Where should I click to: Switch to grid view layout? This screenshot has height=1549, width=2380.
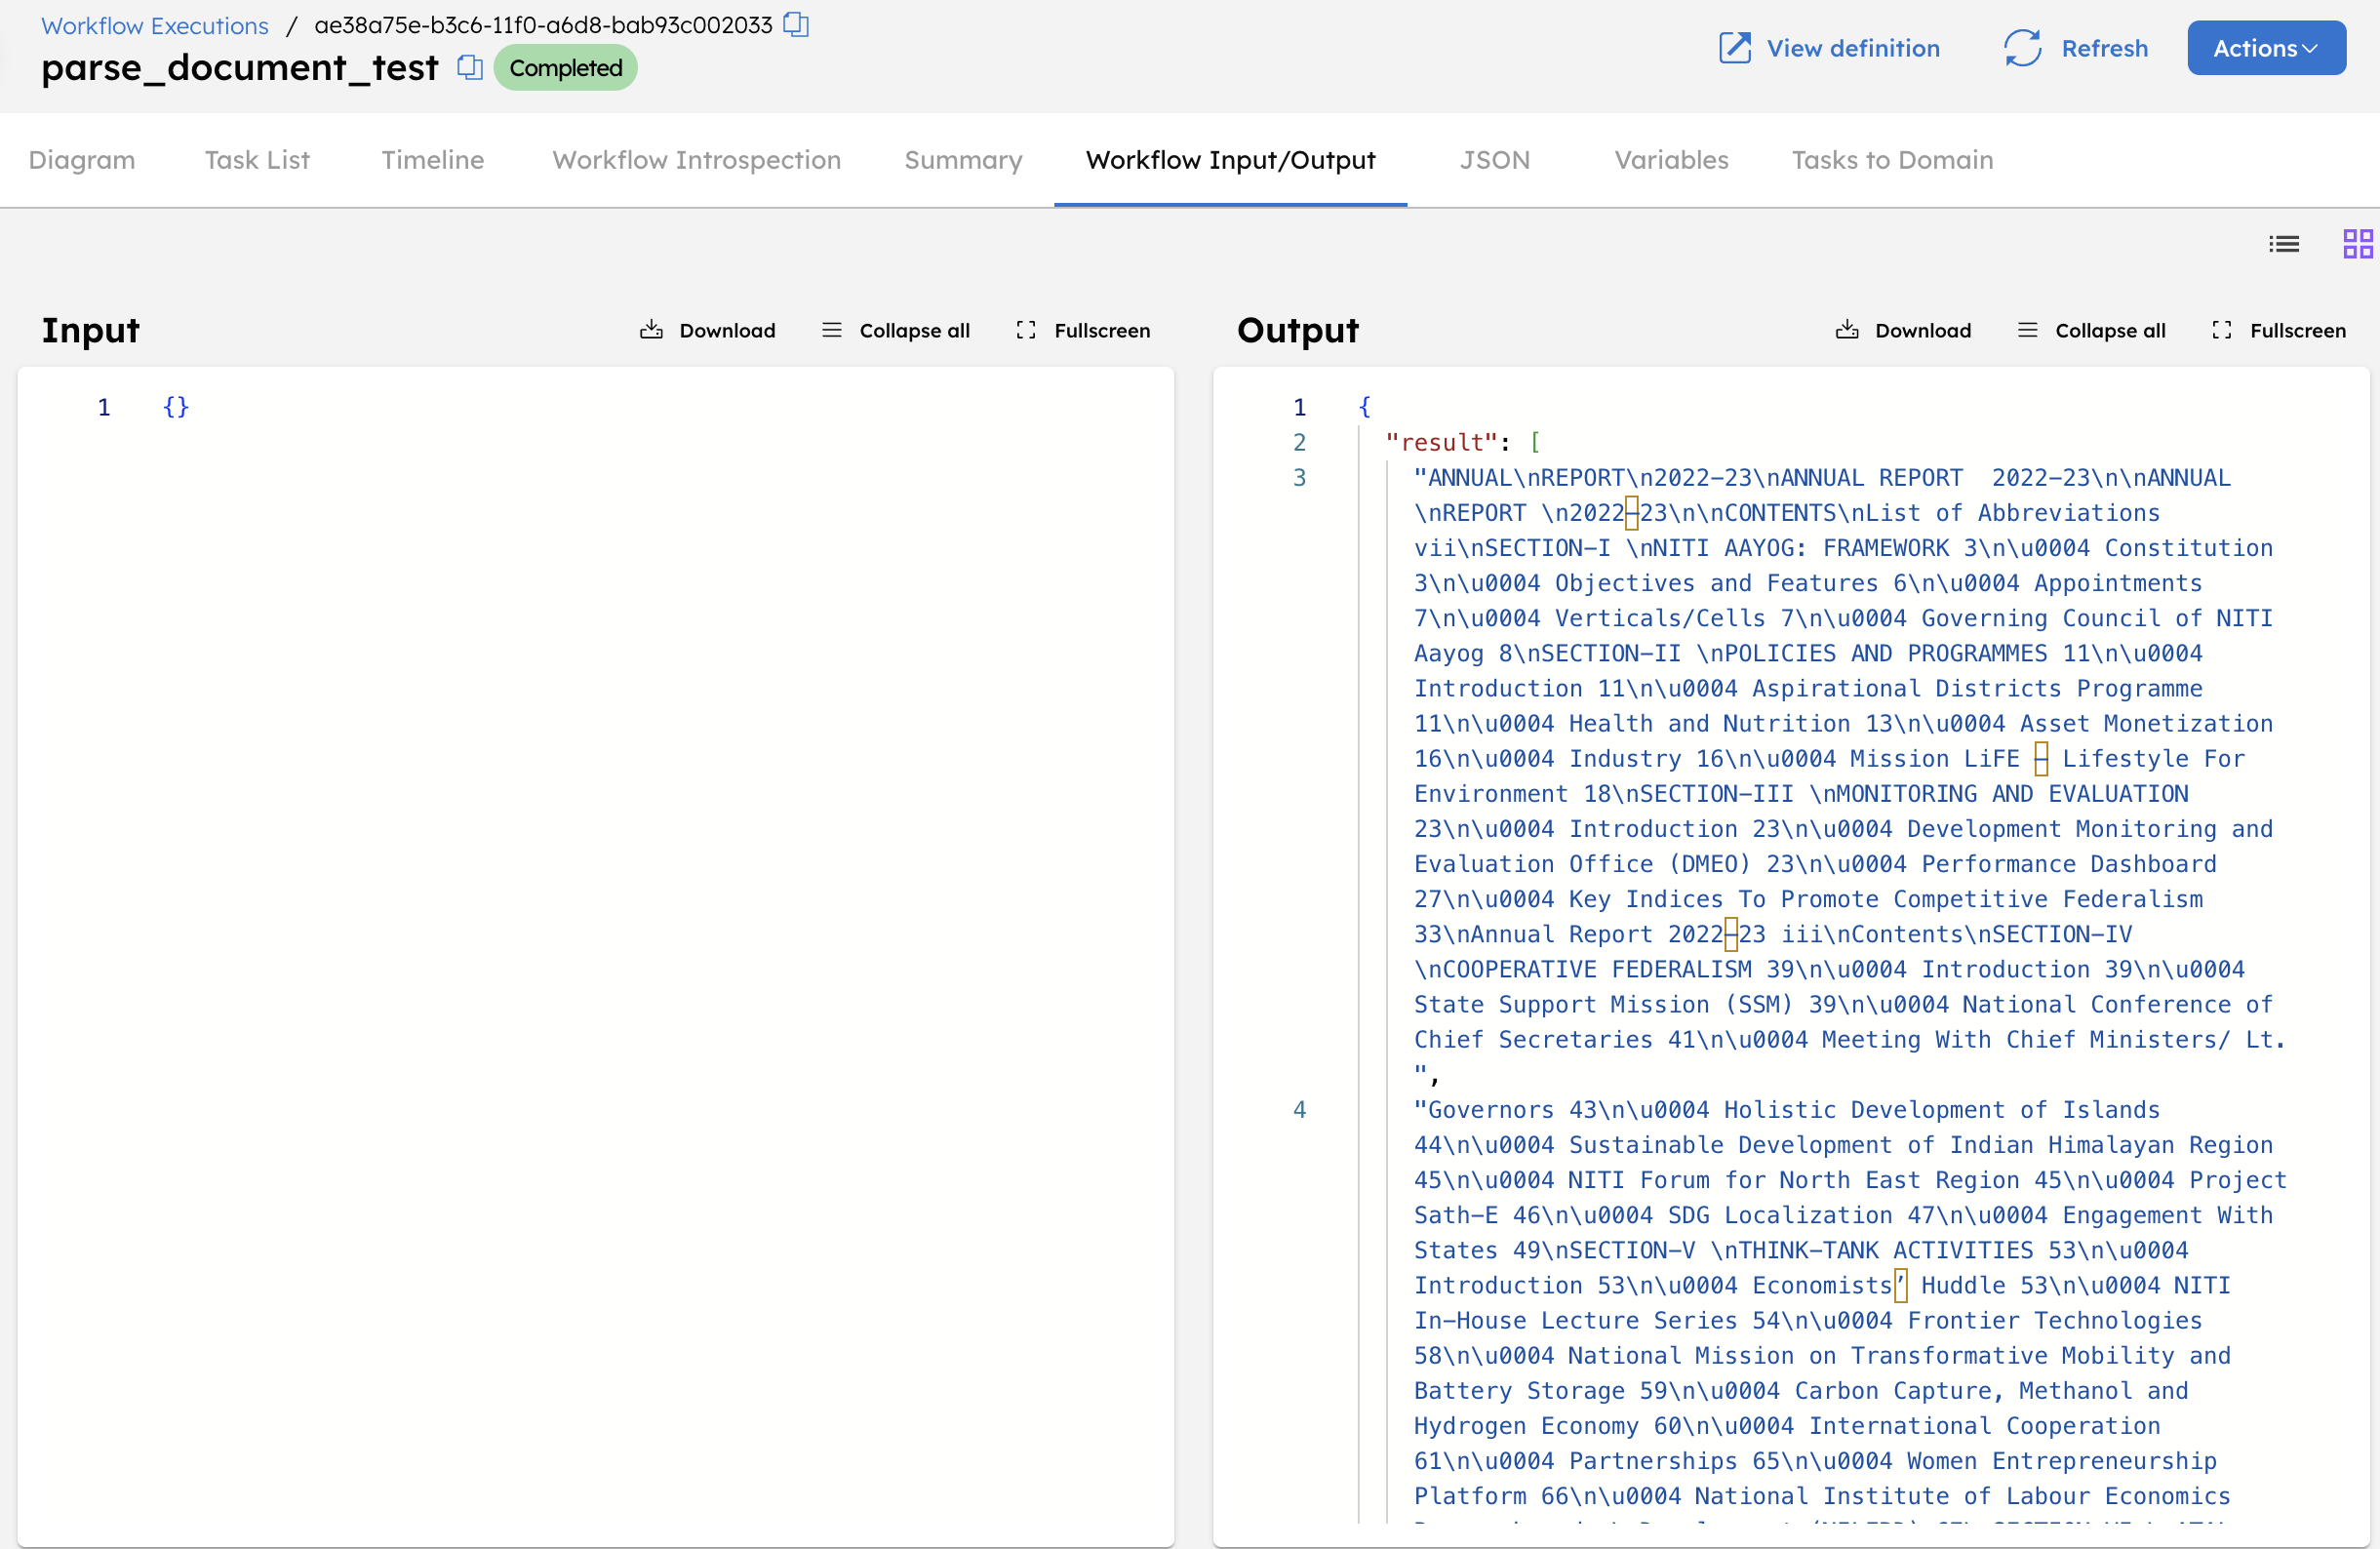[2357, 243]
